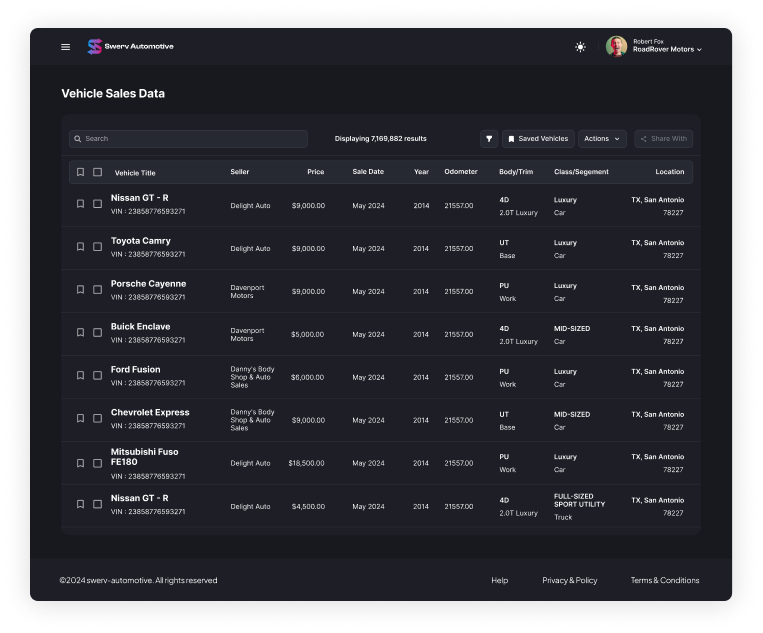Bookmark the Chevrolet Express row
The width and height of the screenshot is (763, 633).
[x=80, y=418]
